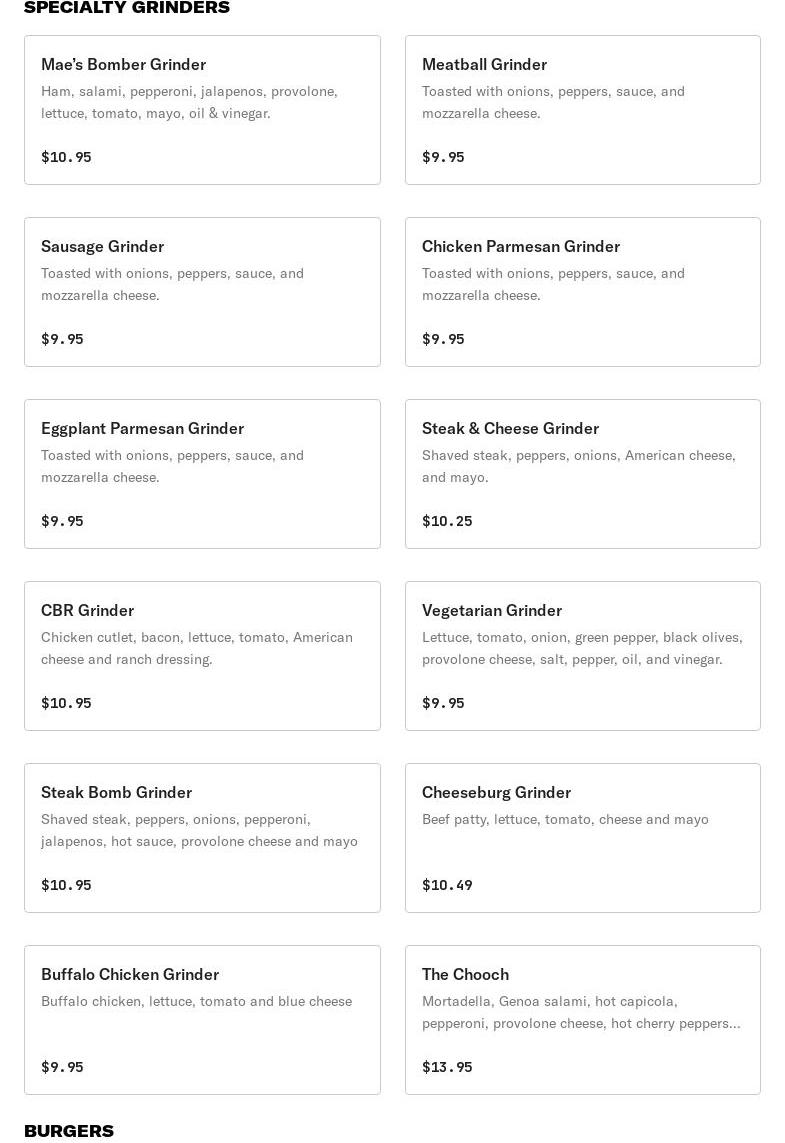Image resolution: width=785 pixels, height=1143 pixels.
Task: Click the $10.49 price label
Action: tap(447, 885)
